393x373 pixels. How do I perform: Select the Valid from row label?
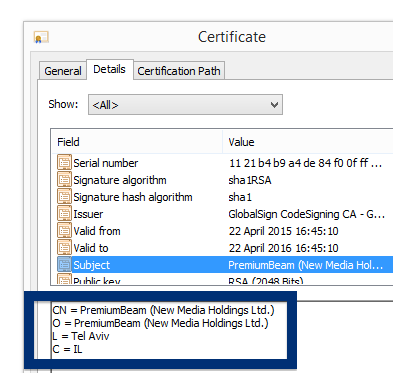click(97, 231)
